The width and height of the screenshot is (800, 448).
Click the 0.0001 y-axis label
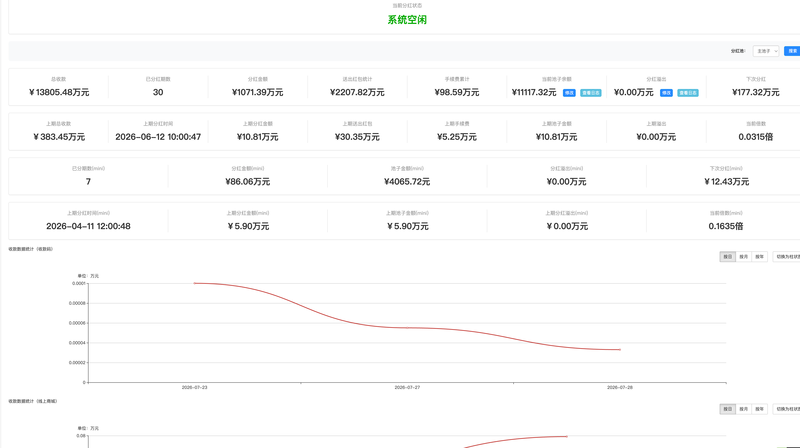[x=79, y=283]
